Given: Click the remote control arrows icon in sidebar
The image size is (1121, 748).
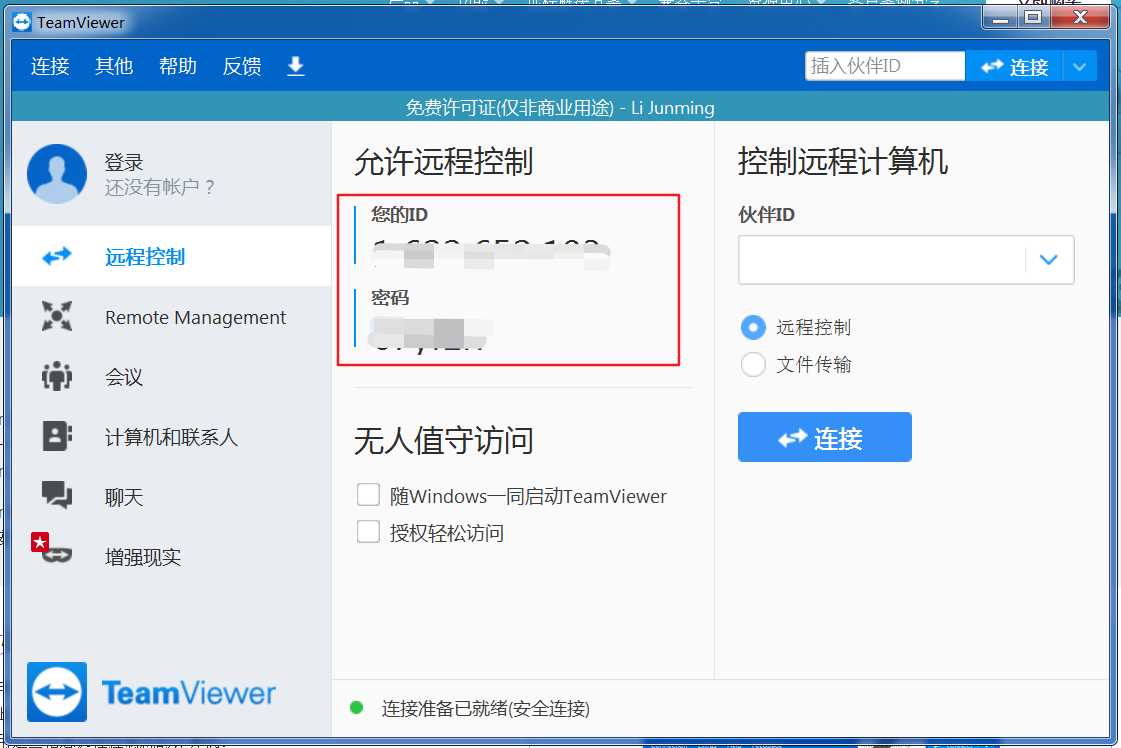Looking at the screenshot, I should pos(56,256).
